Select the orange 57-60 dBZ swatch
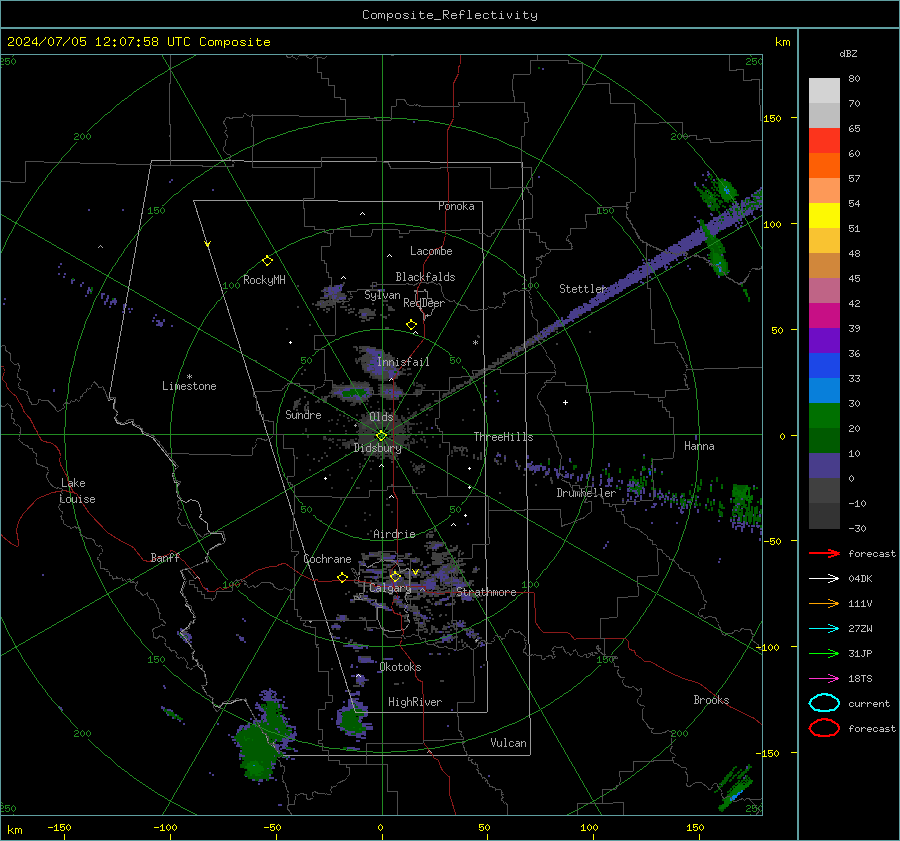Image resolution: width=900 pixels, height=841 pixels. pos(824,166)
